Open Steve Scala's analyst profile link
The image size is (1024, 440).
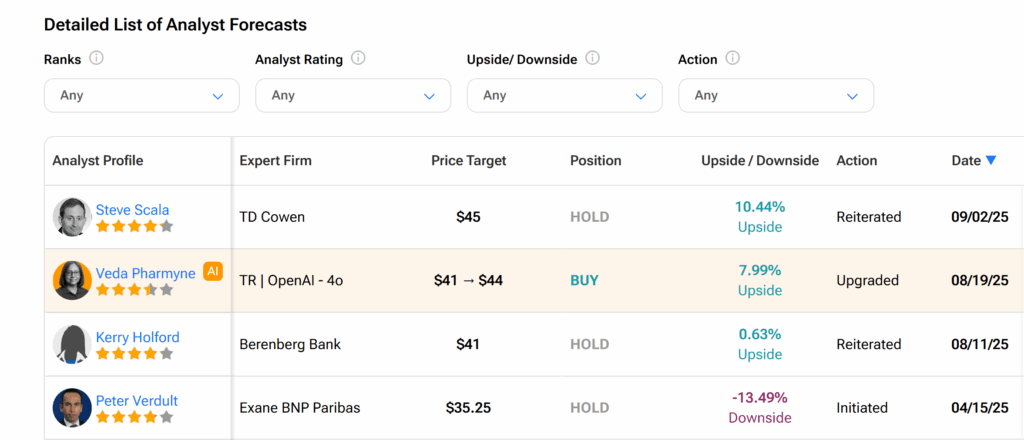tap(133, 210)
